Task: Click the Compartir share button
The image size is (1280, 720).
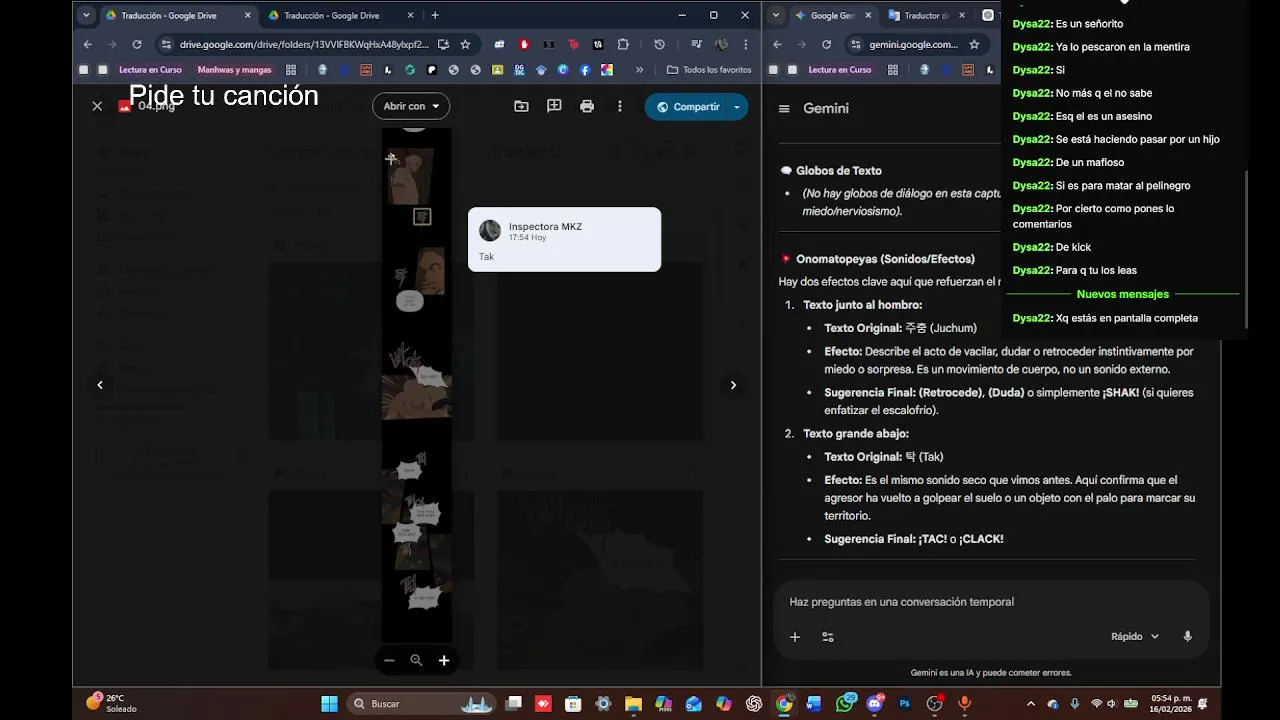Action: pyautogui.click(x=687, y=107)
